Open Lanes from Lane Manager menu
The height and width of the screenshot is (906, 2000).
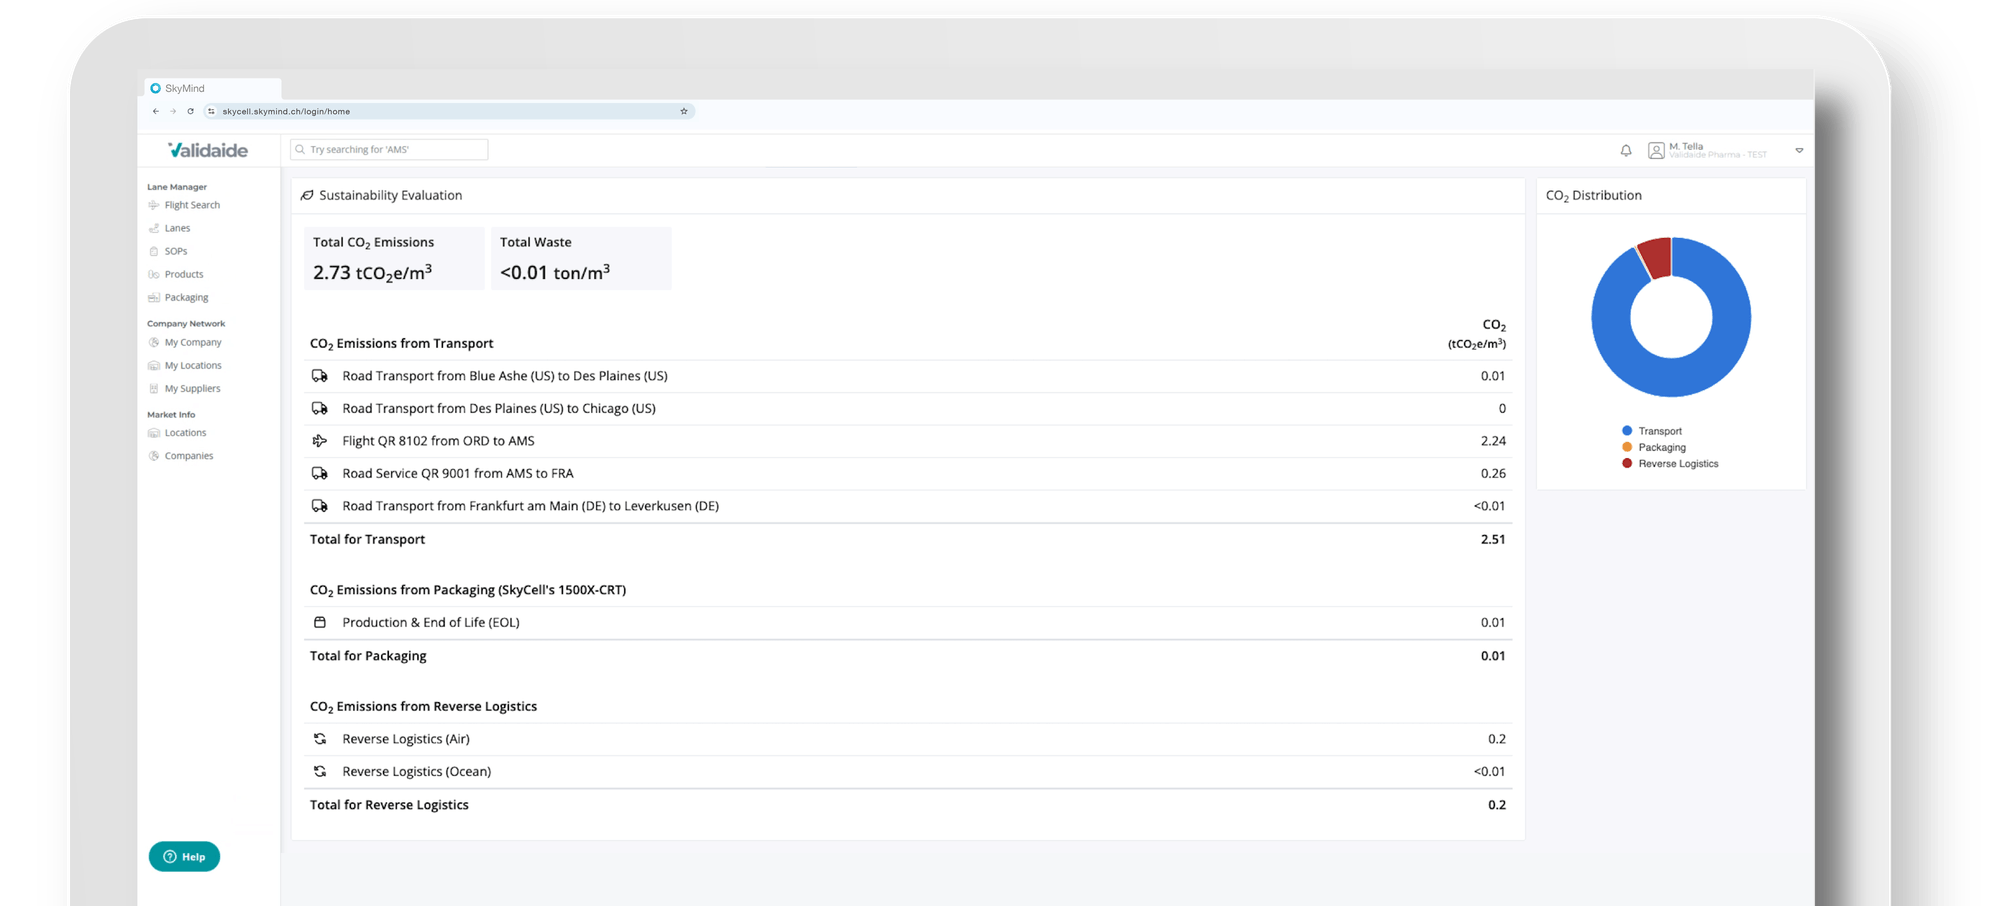177,228
